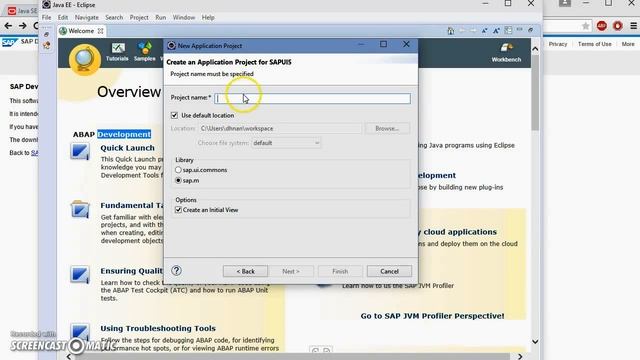Viewport: 640px width, 360px height.
Task: Click the Welcome toolbar Home icon
Action: (451, 31)
